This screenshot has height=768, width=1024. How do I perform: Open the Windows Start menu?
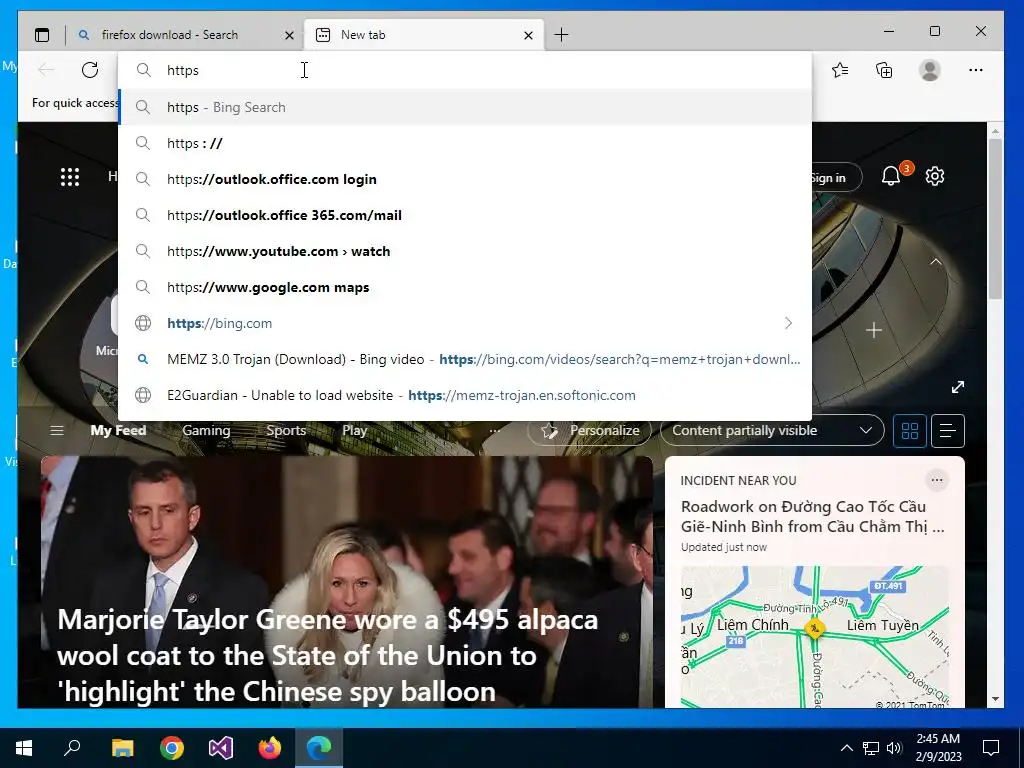[24, 748]
